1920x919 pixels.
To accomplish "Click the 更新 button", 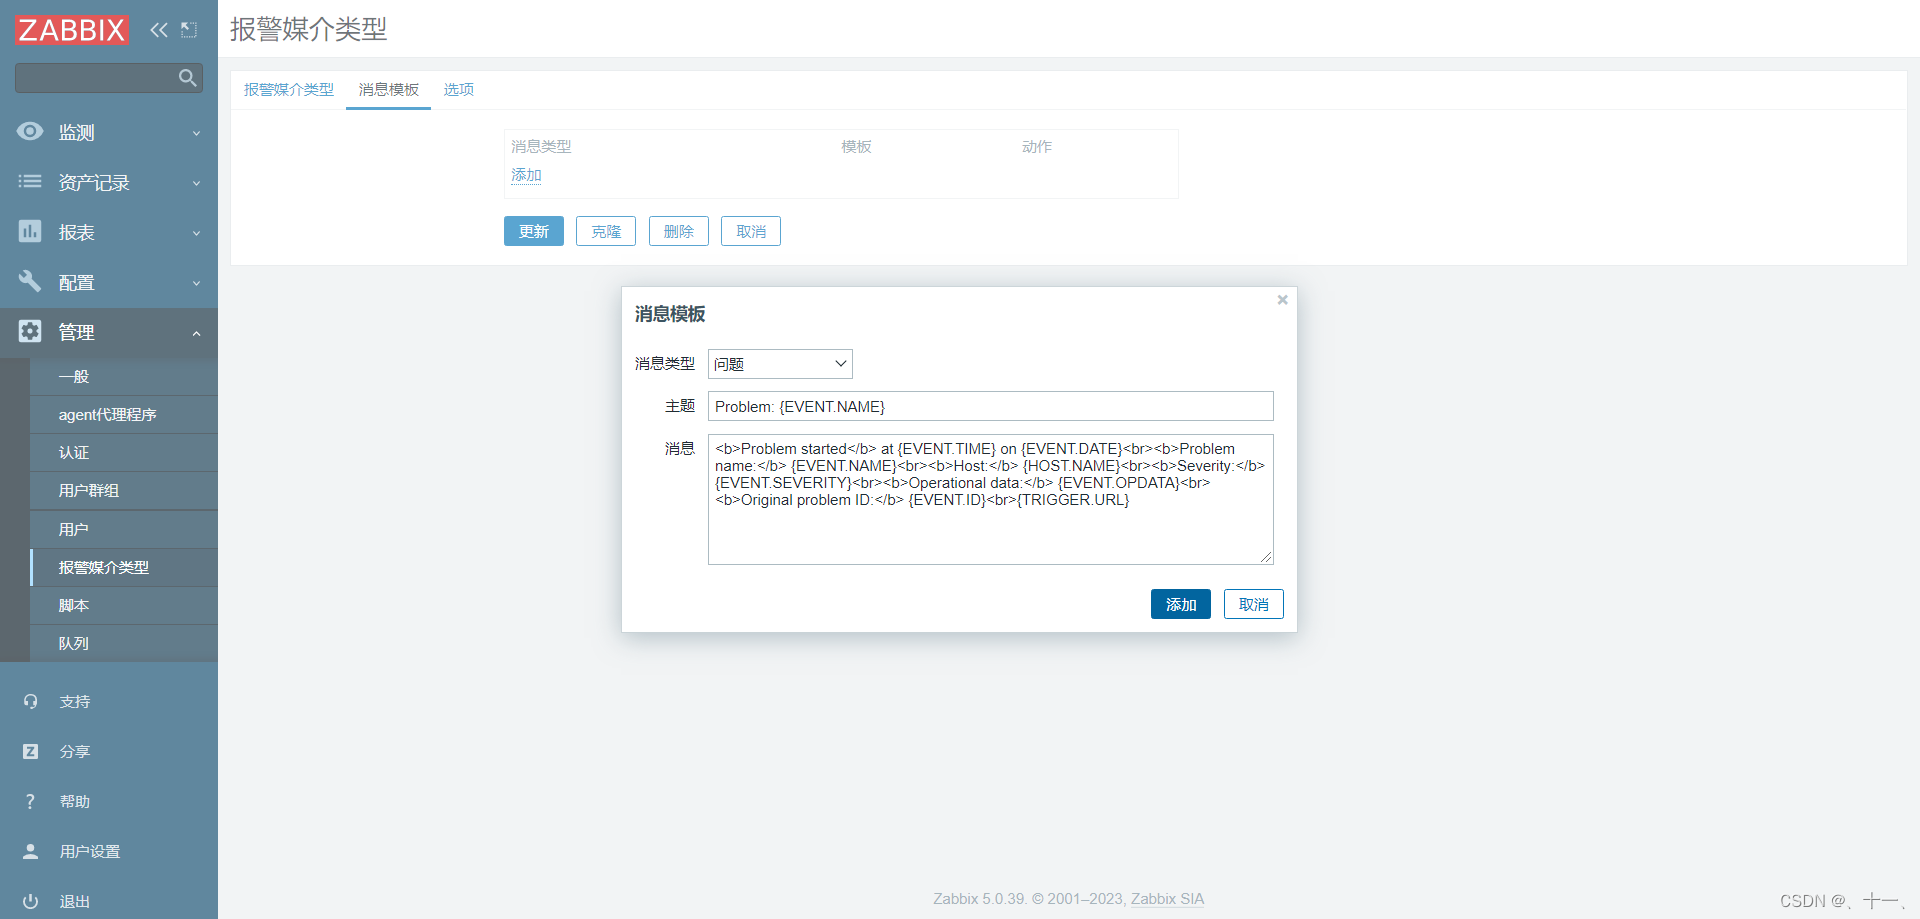I will click(x=534, y=231).
